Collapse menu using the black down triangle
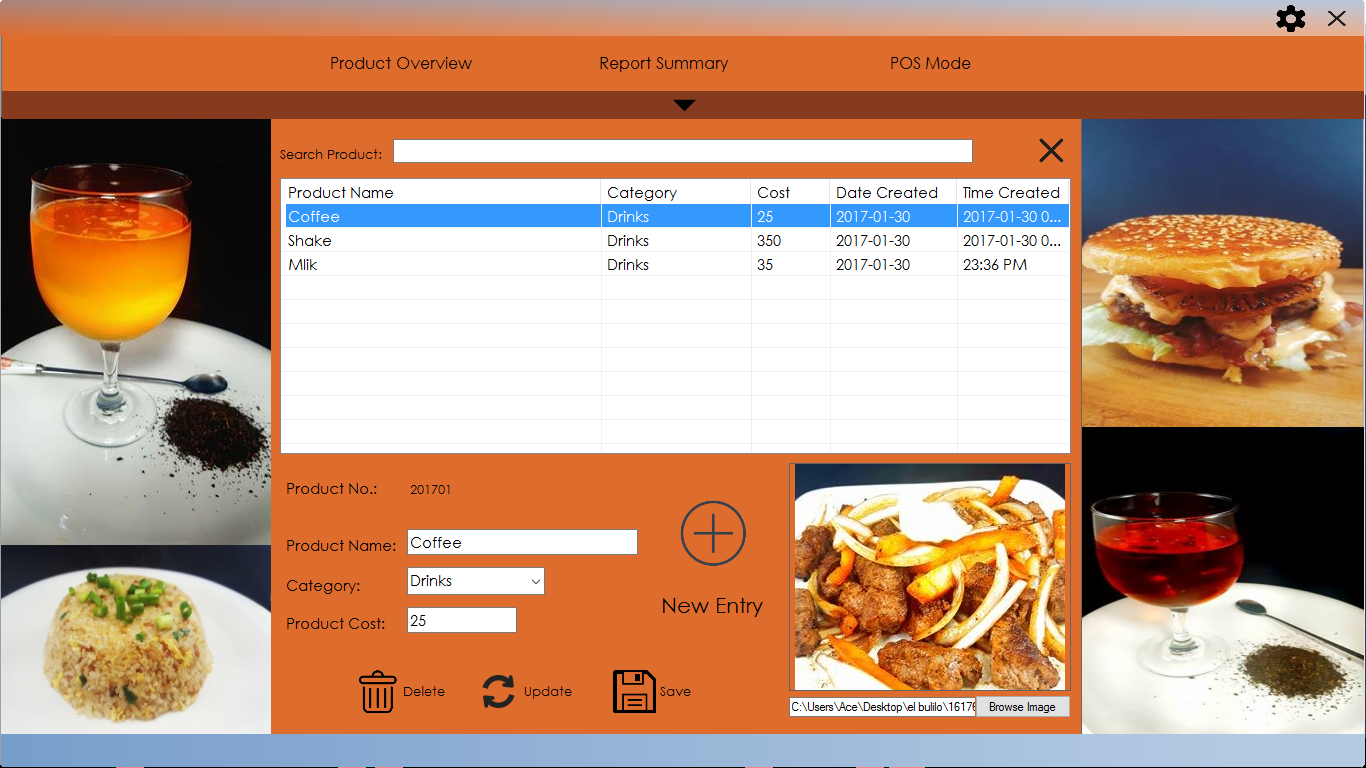1366x768 pixels. [x=684, y=105]
